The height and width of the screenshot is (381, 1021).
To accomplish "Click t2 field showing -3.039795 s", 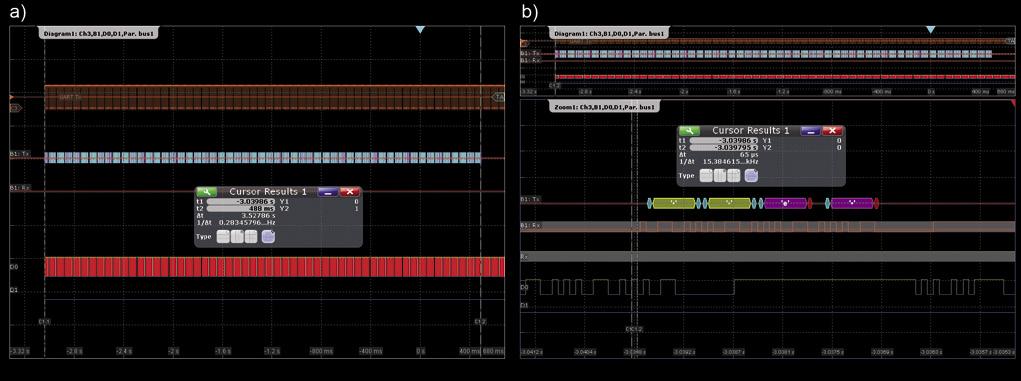I will pos(725,147).
